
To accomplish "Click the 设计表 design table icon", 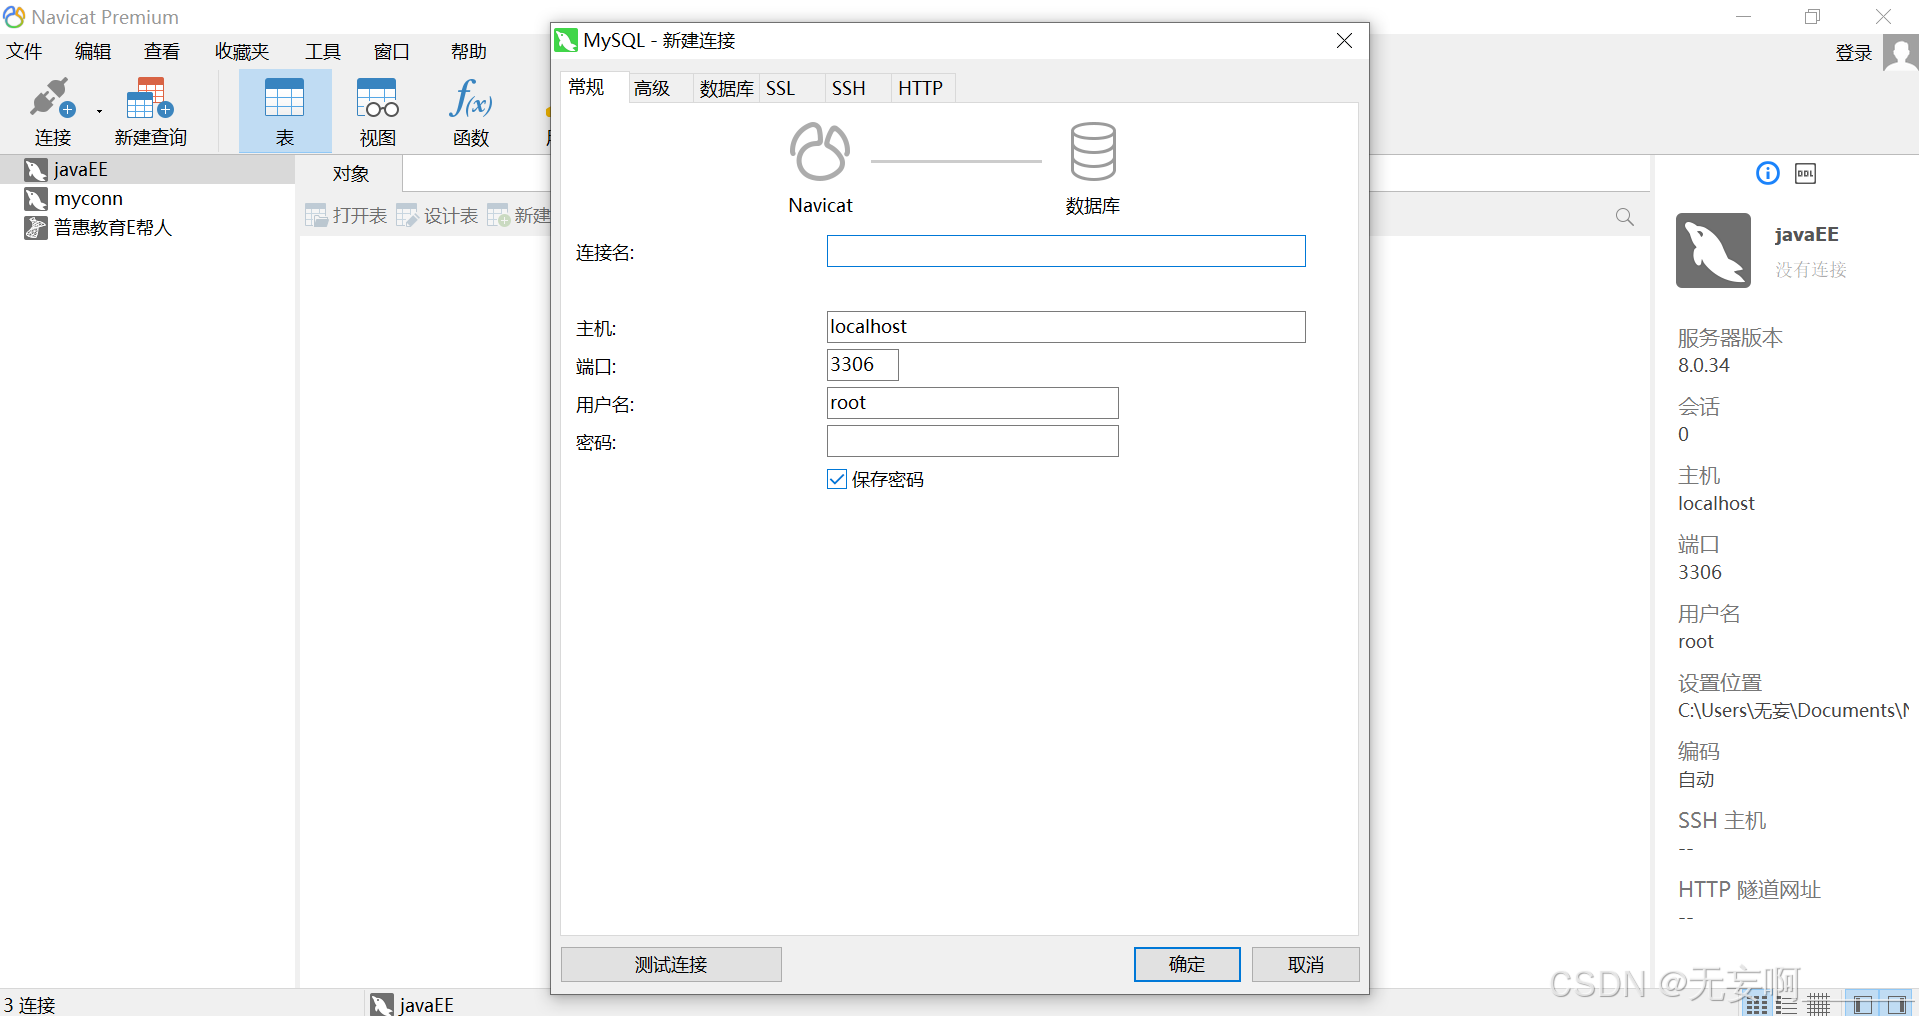I will tap(437, 215).
